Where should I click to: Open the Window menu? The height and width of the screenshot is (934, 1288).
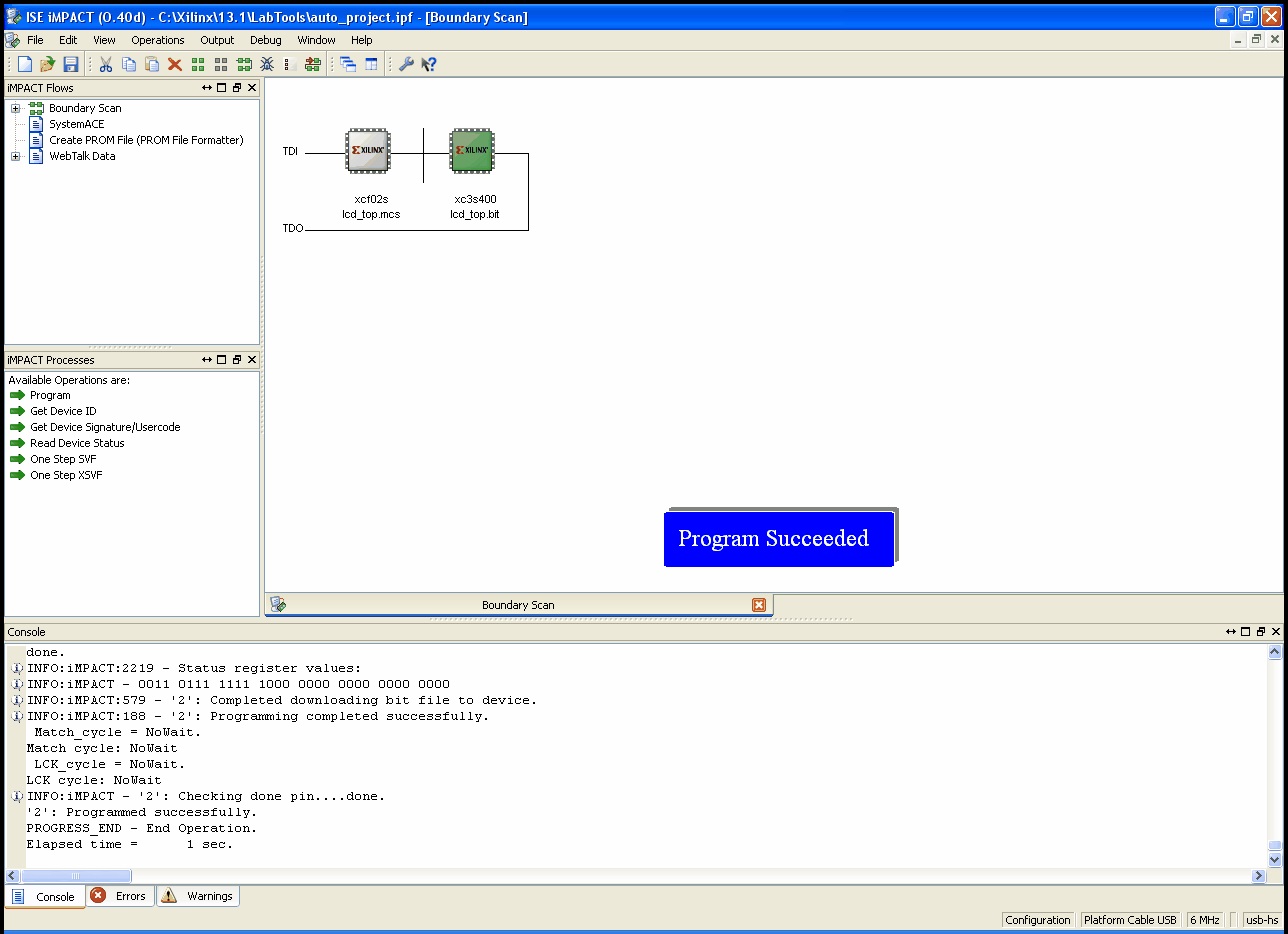316,40
